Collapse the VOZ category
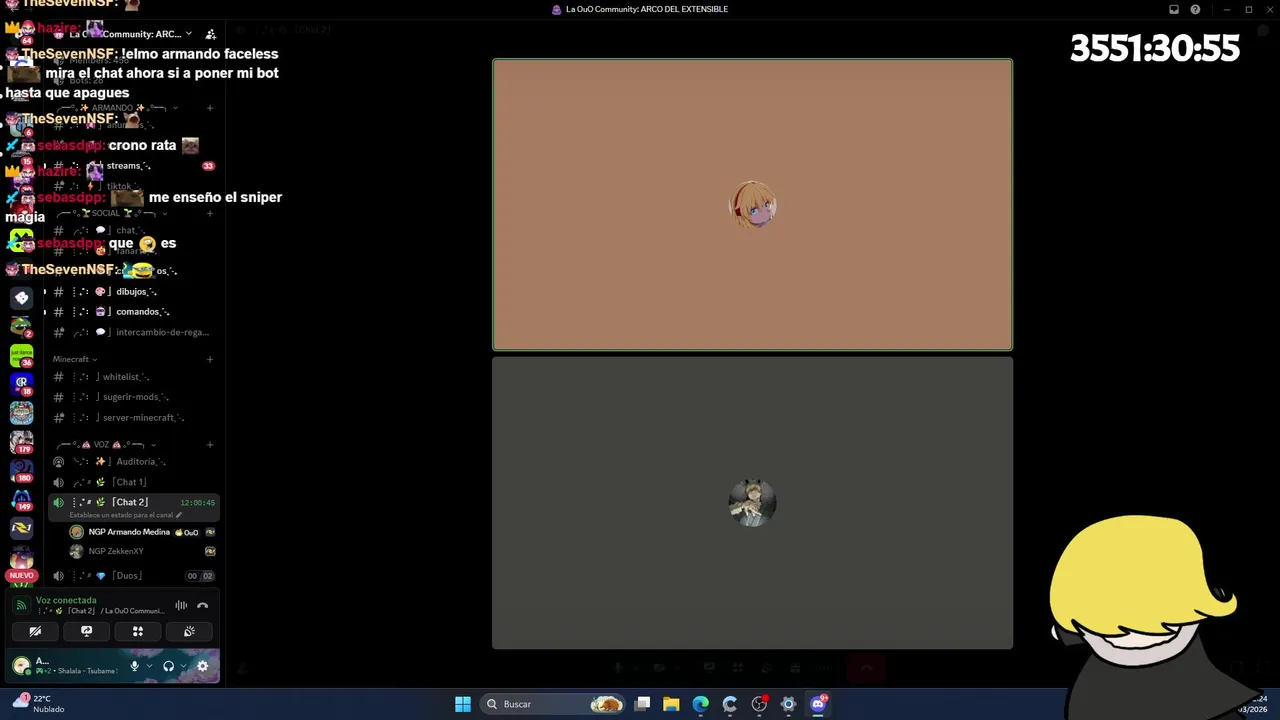Screen dimensions: 1280x720 click(x=105, y=444)
